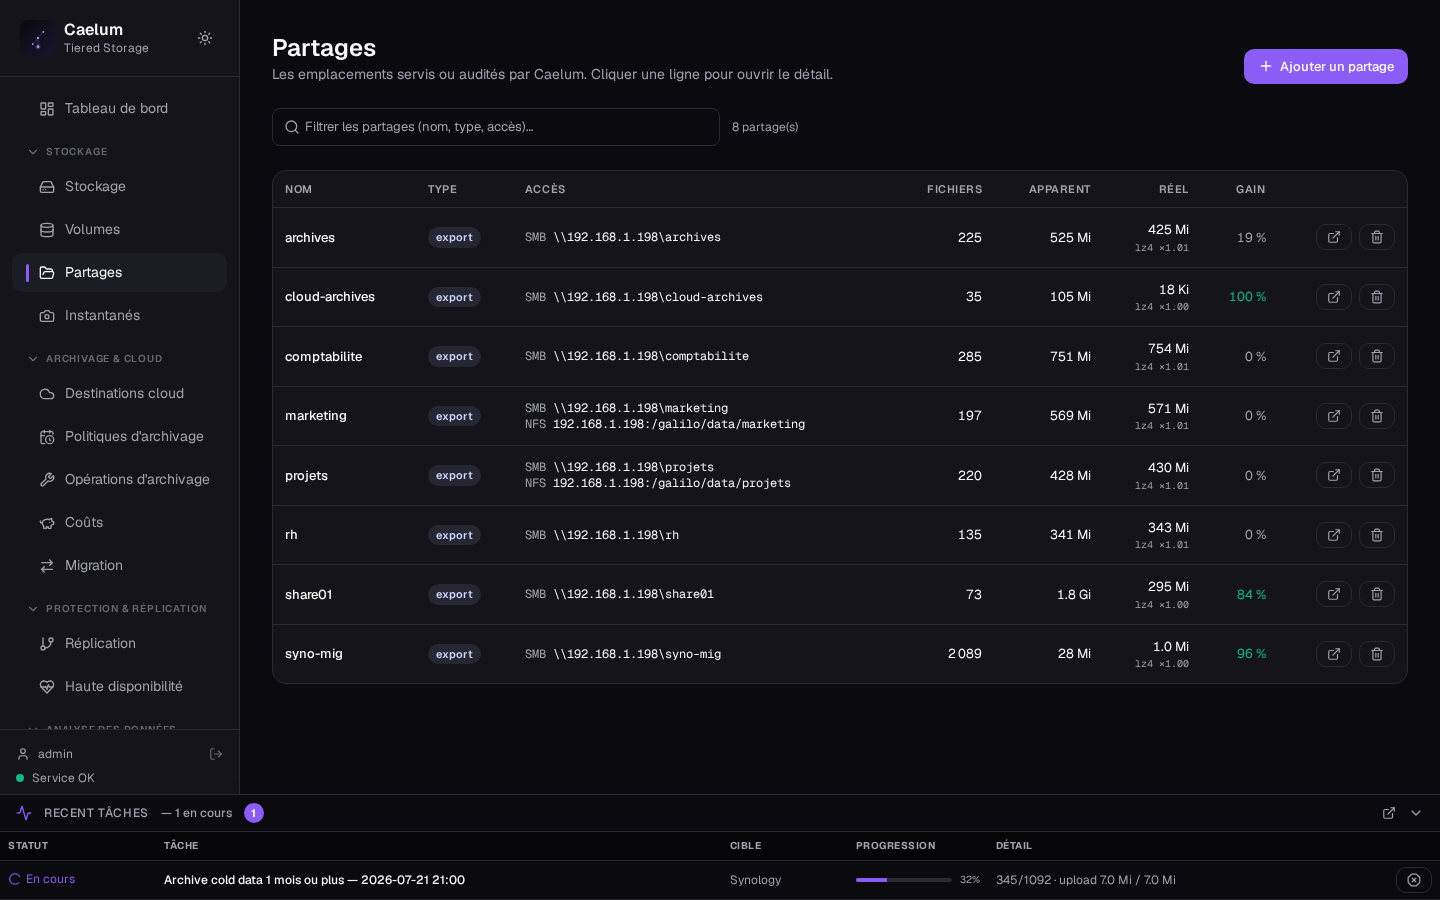Screen dimensions: 1440x900
Task: Click the search magnifier icon
Action: point(292,127)
